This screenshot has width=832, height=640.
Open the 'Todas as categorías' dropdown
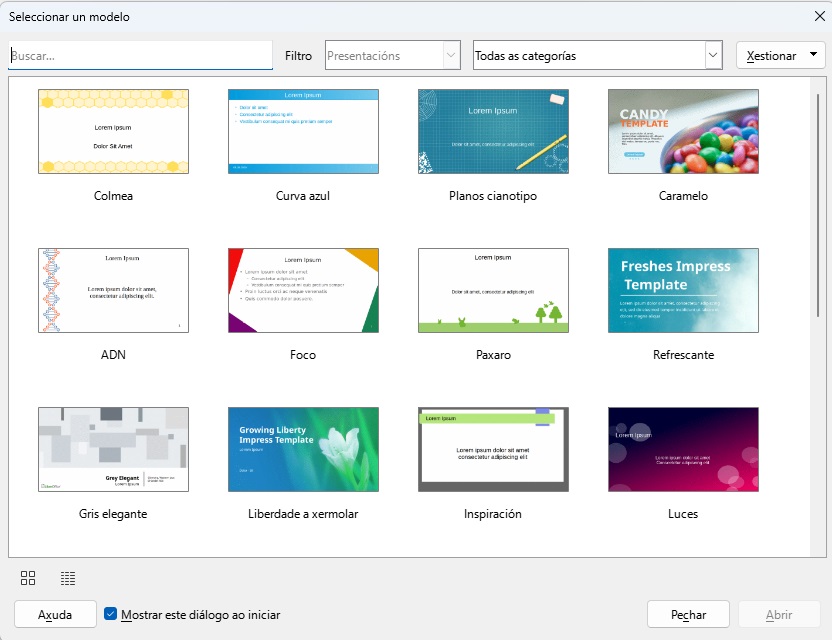click(711, 55)
